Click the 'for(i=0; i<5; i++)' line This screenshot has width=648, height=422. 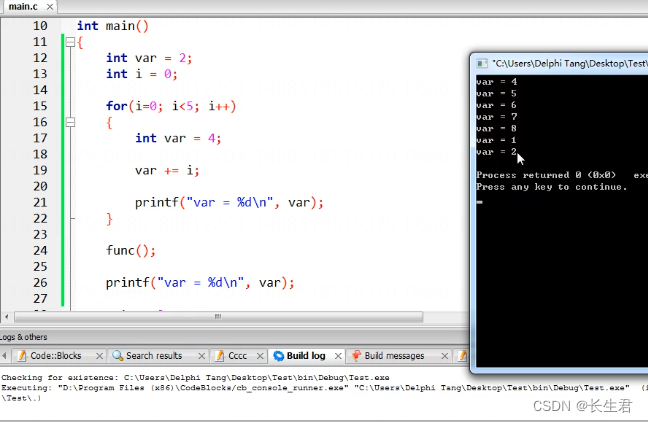point(171,106)
